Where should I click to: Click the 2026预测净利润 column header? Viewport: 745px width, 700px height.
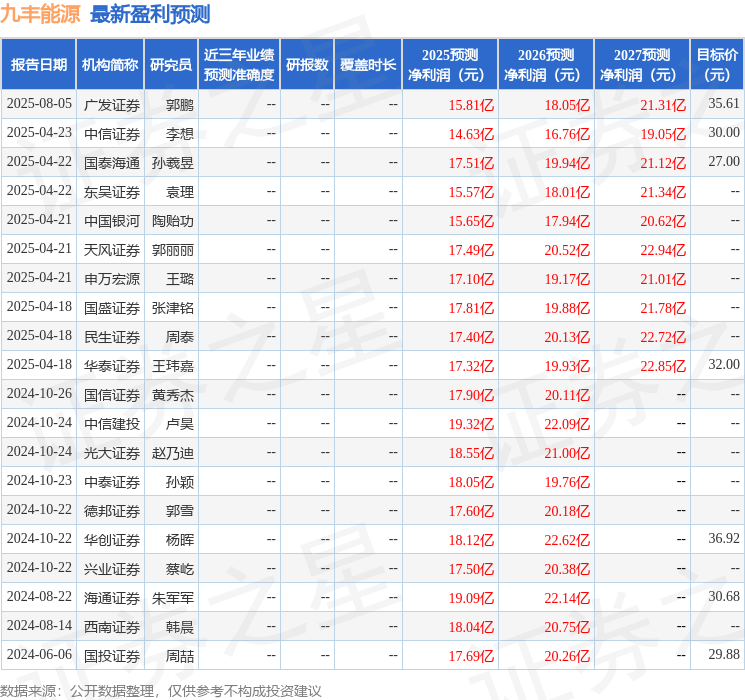(545, 65)
